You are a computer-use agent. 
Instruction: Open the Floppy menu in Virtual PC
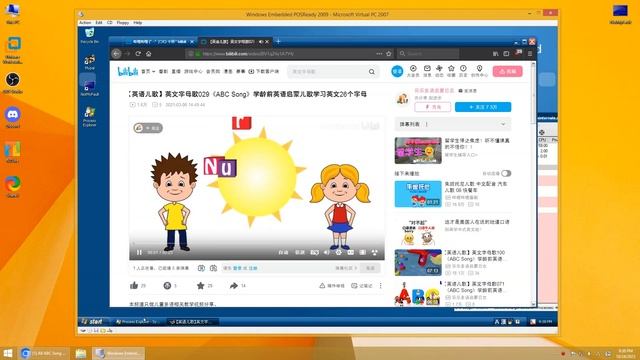123,23
